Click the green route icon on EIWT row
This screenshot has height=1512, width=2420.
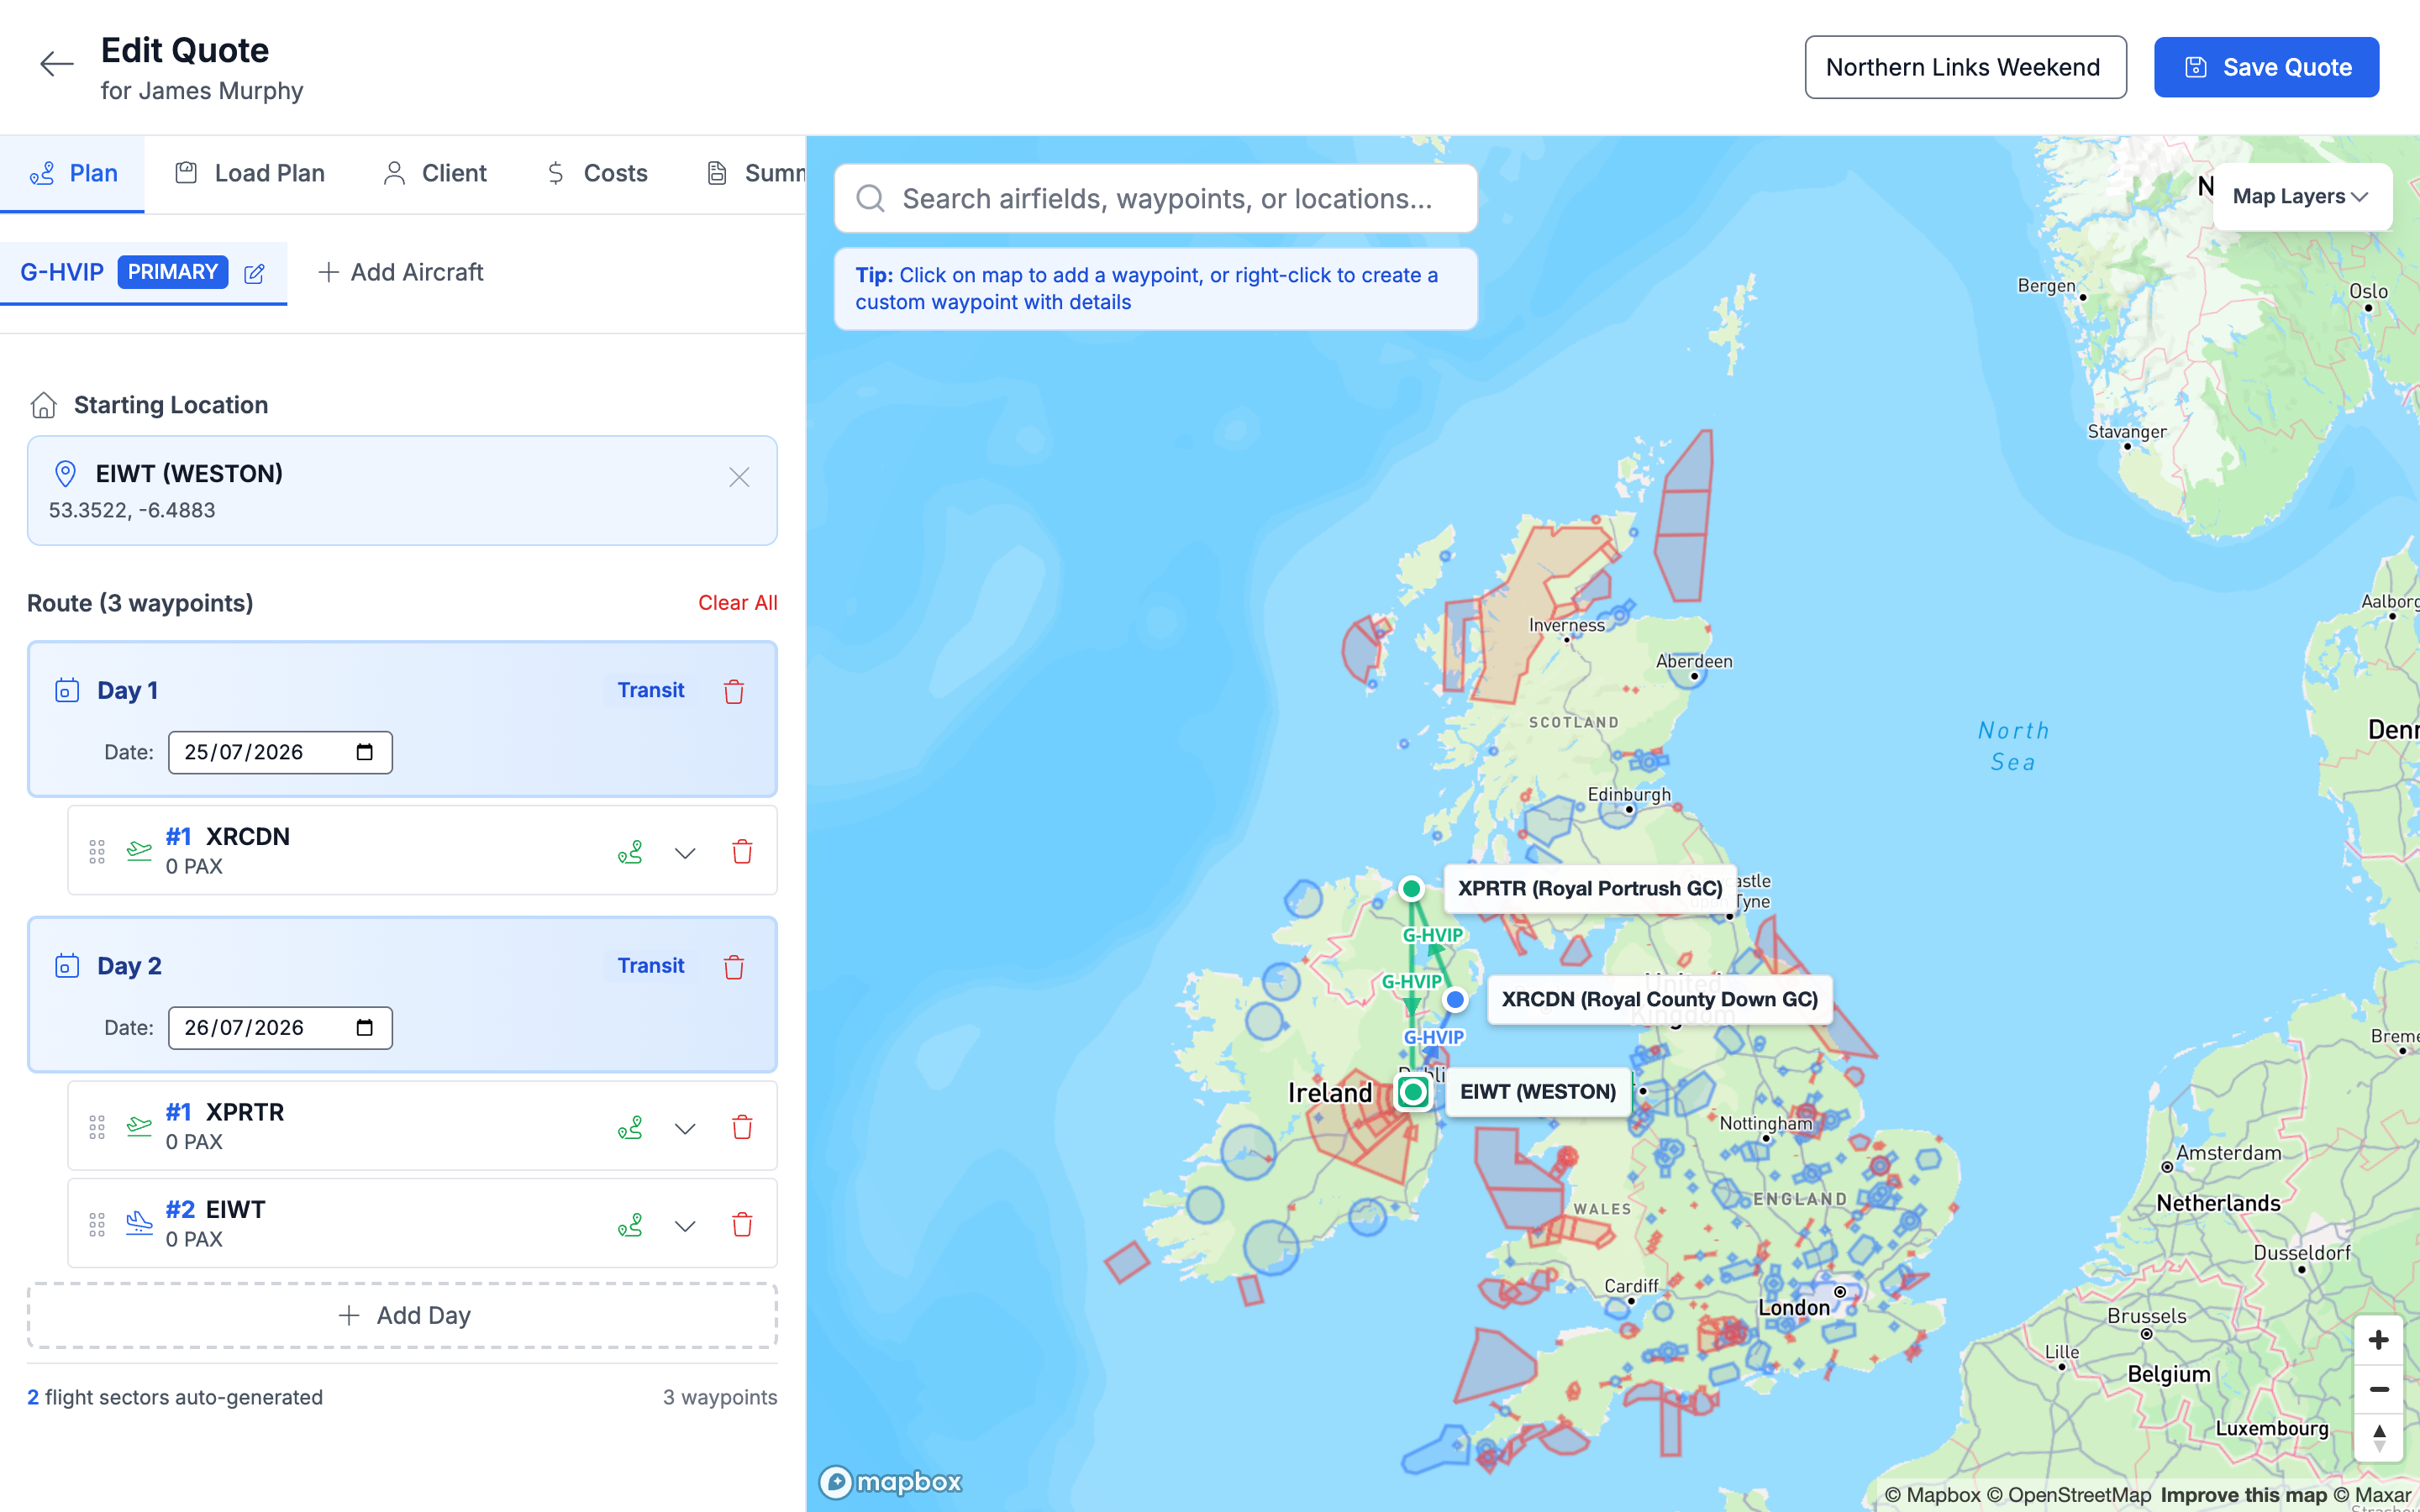click(630, 1225)
